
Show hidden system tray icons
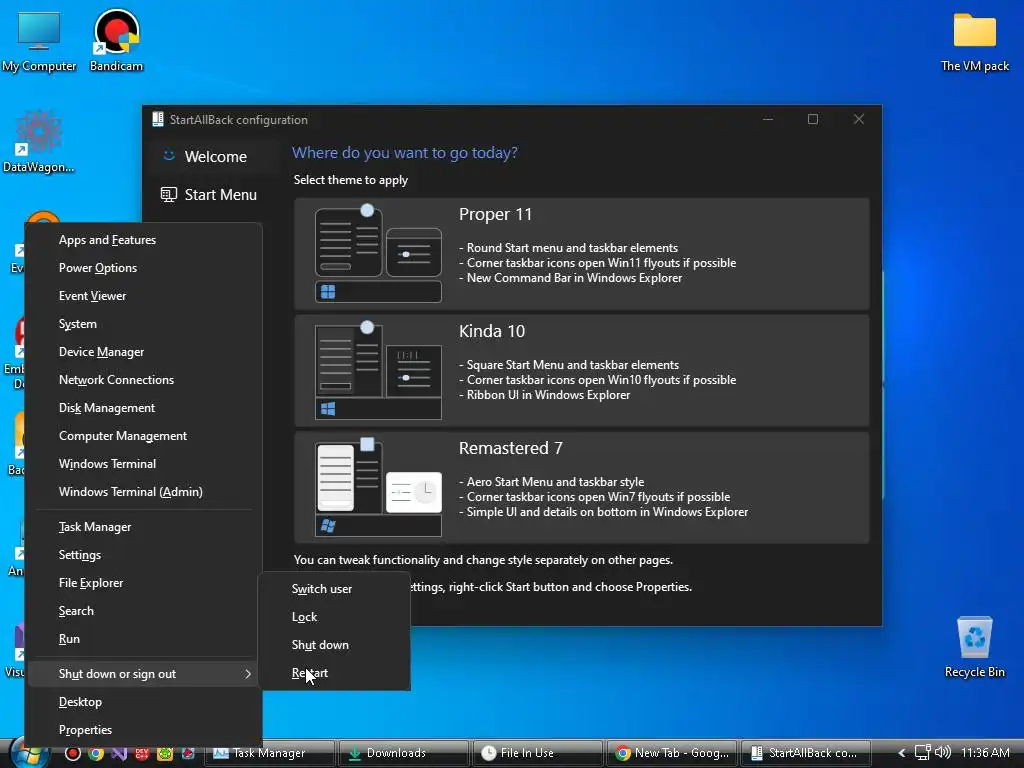point(901,754)
